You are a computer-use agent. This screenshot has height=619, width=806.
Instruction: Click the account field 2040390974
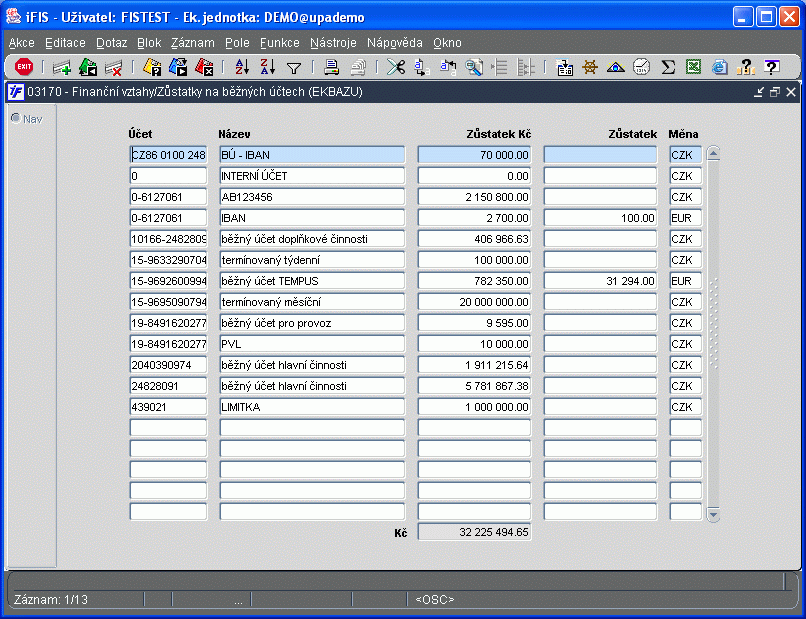pyautogui.click(x=168, y=365)
